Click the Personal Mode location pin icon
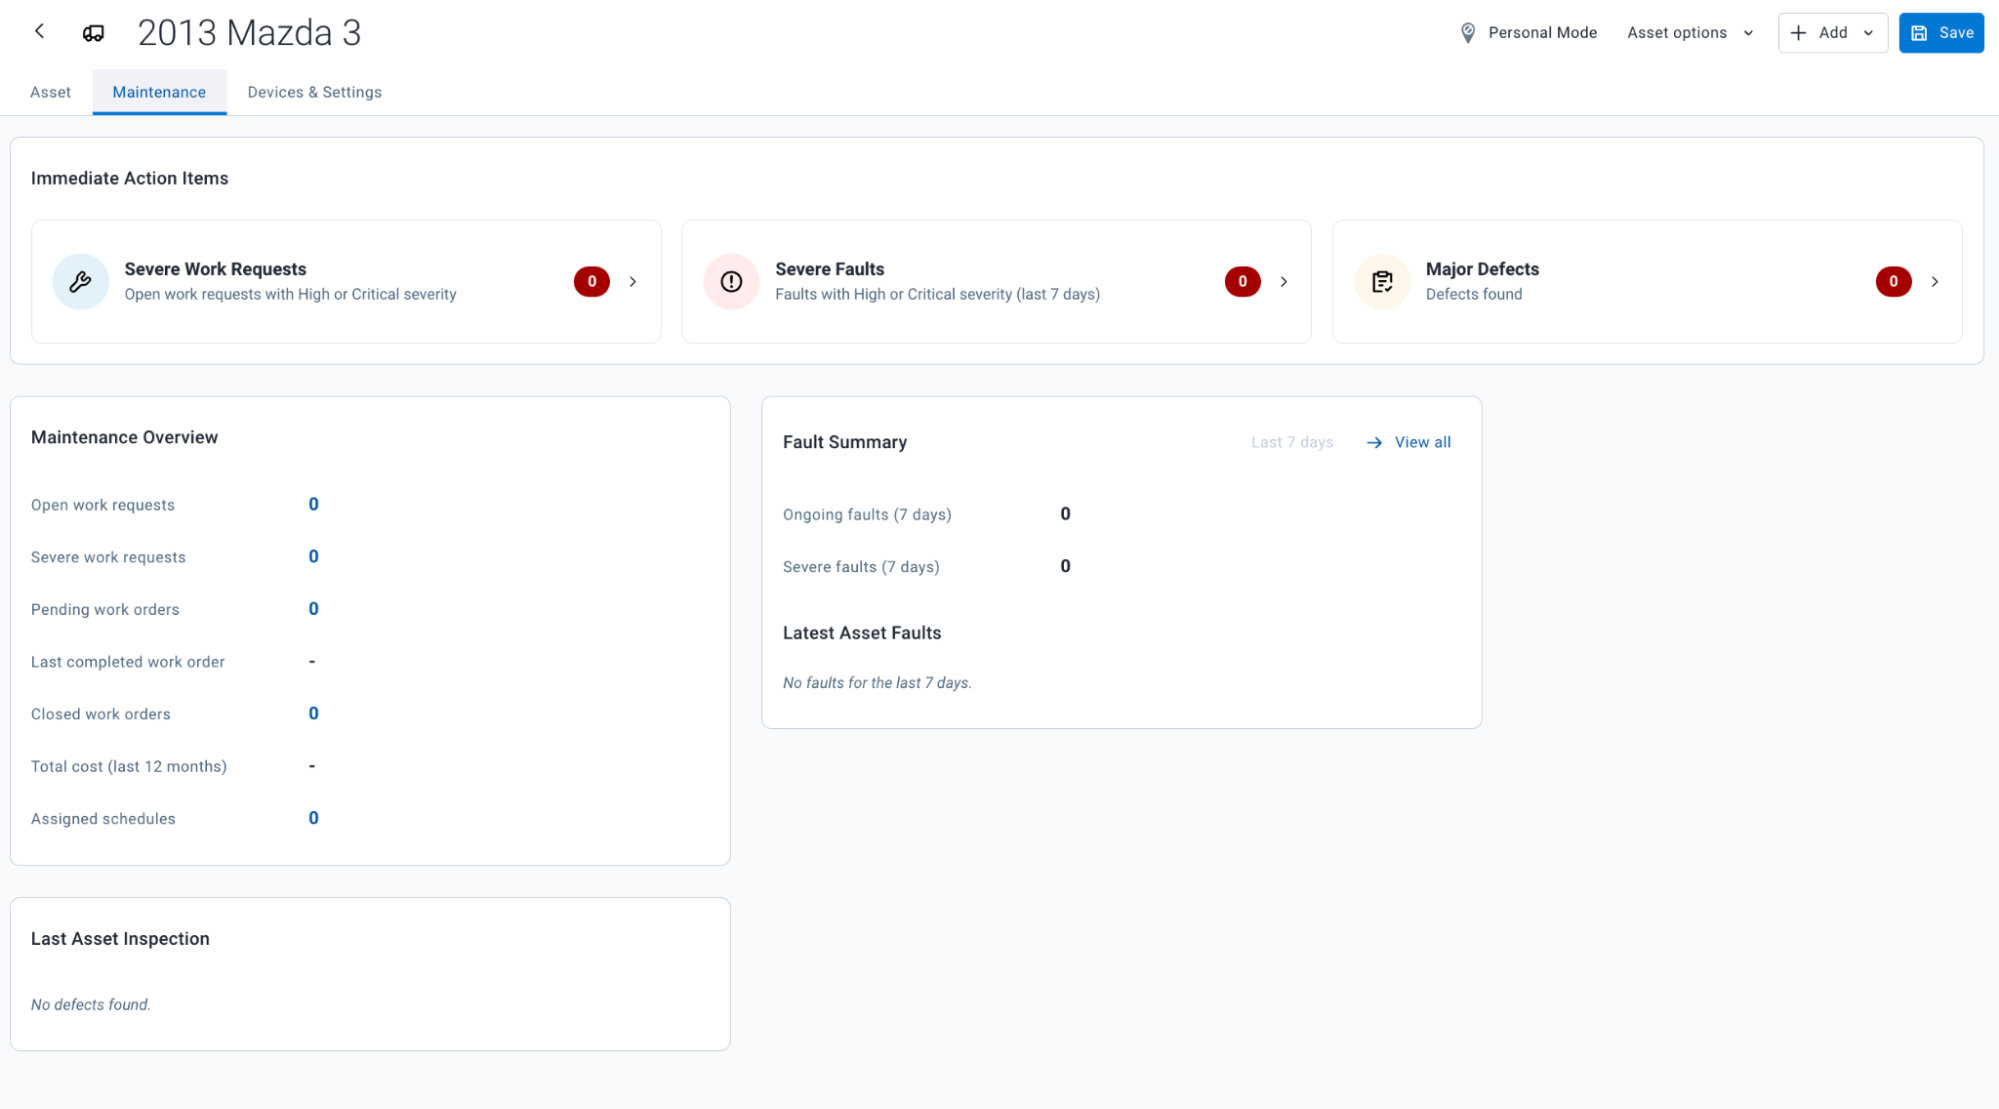1999x1109 pixels. [1467, 33]
